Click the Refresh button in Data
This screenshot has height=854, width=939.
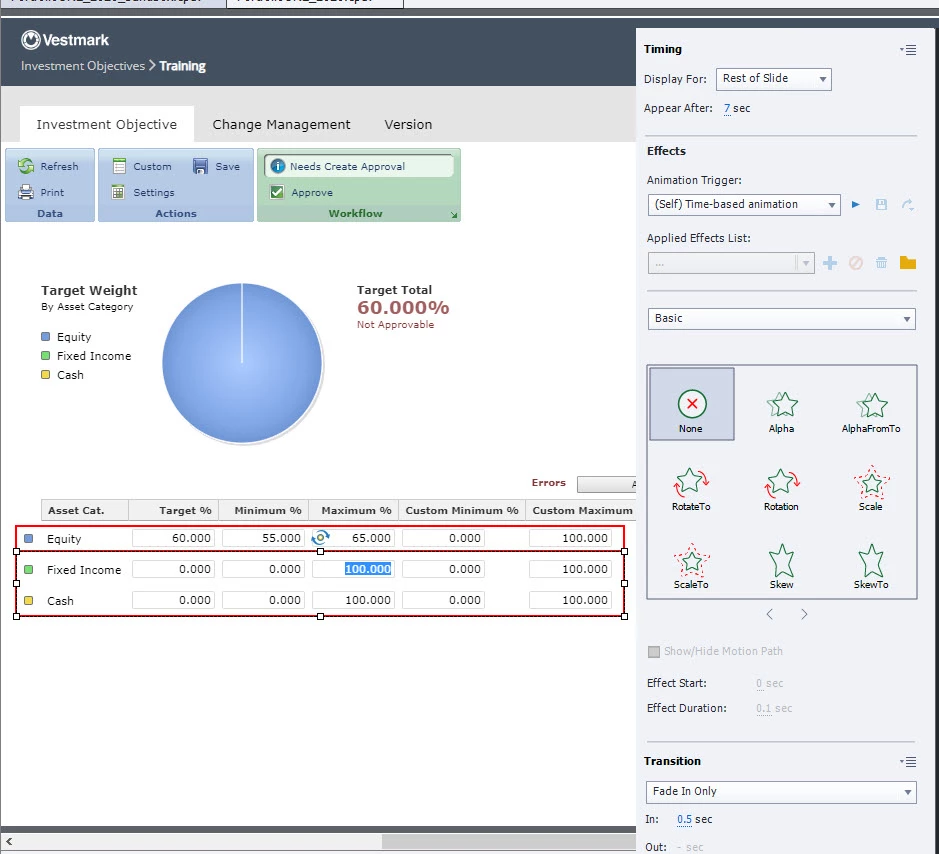(49, 166)
